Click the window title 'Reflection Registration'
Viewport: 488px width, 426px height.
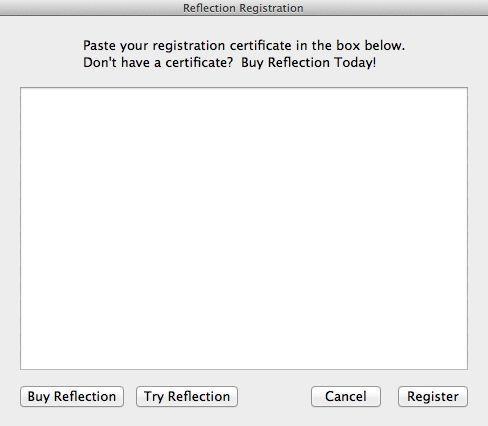tap(243, 8)
